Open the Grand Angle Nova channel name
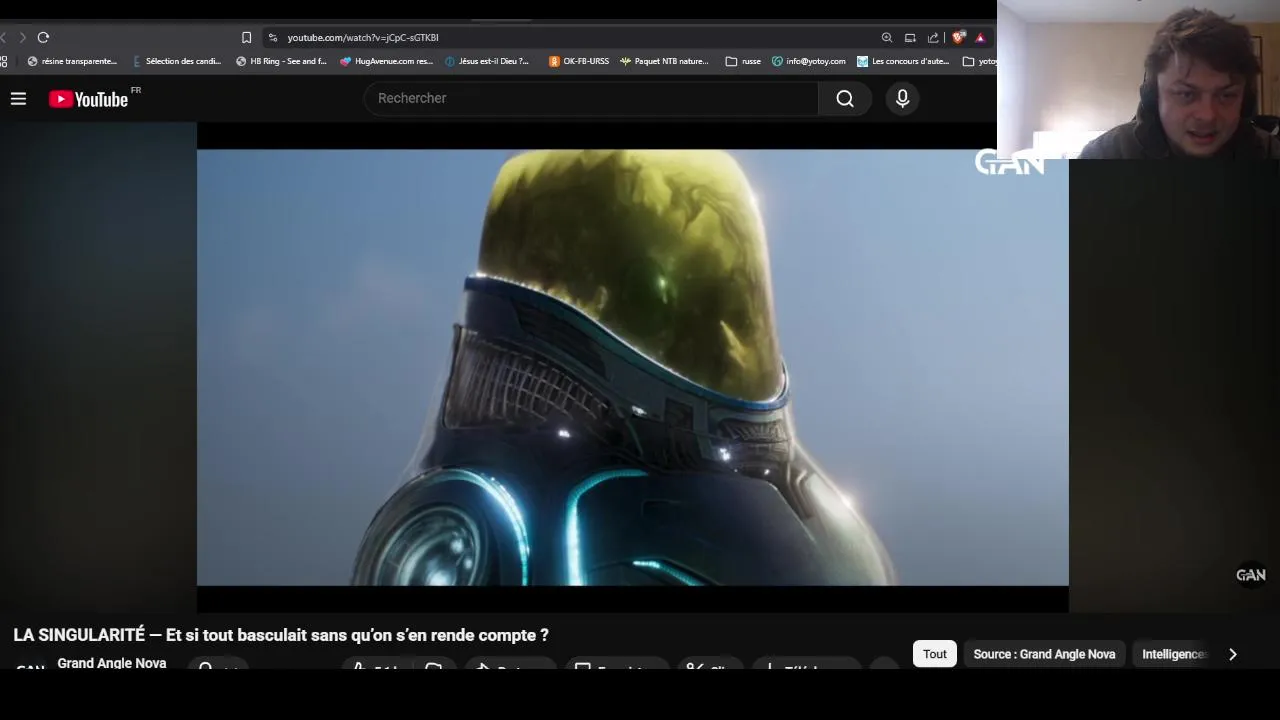The image size is (1280, 720). [112, 663]
